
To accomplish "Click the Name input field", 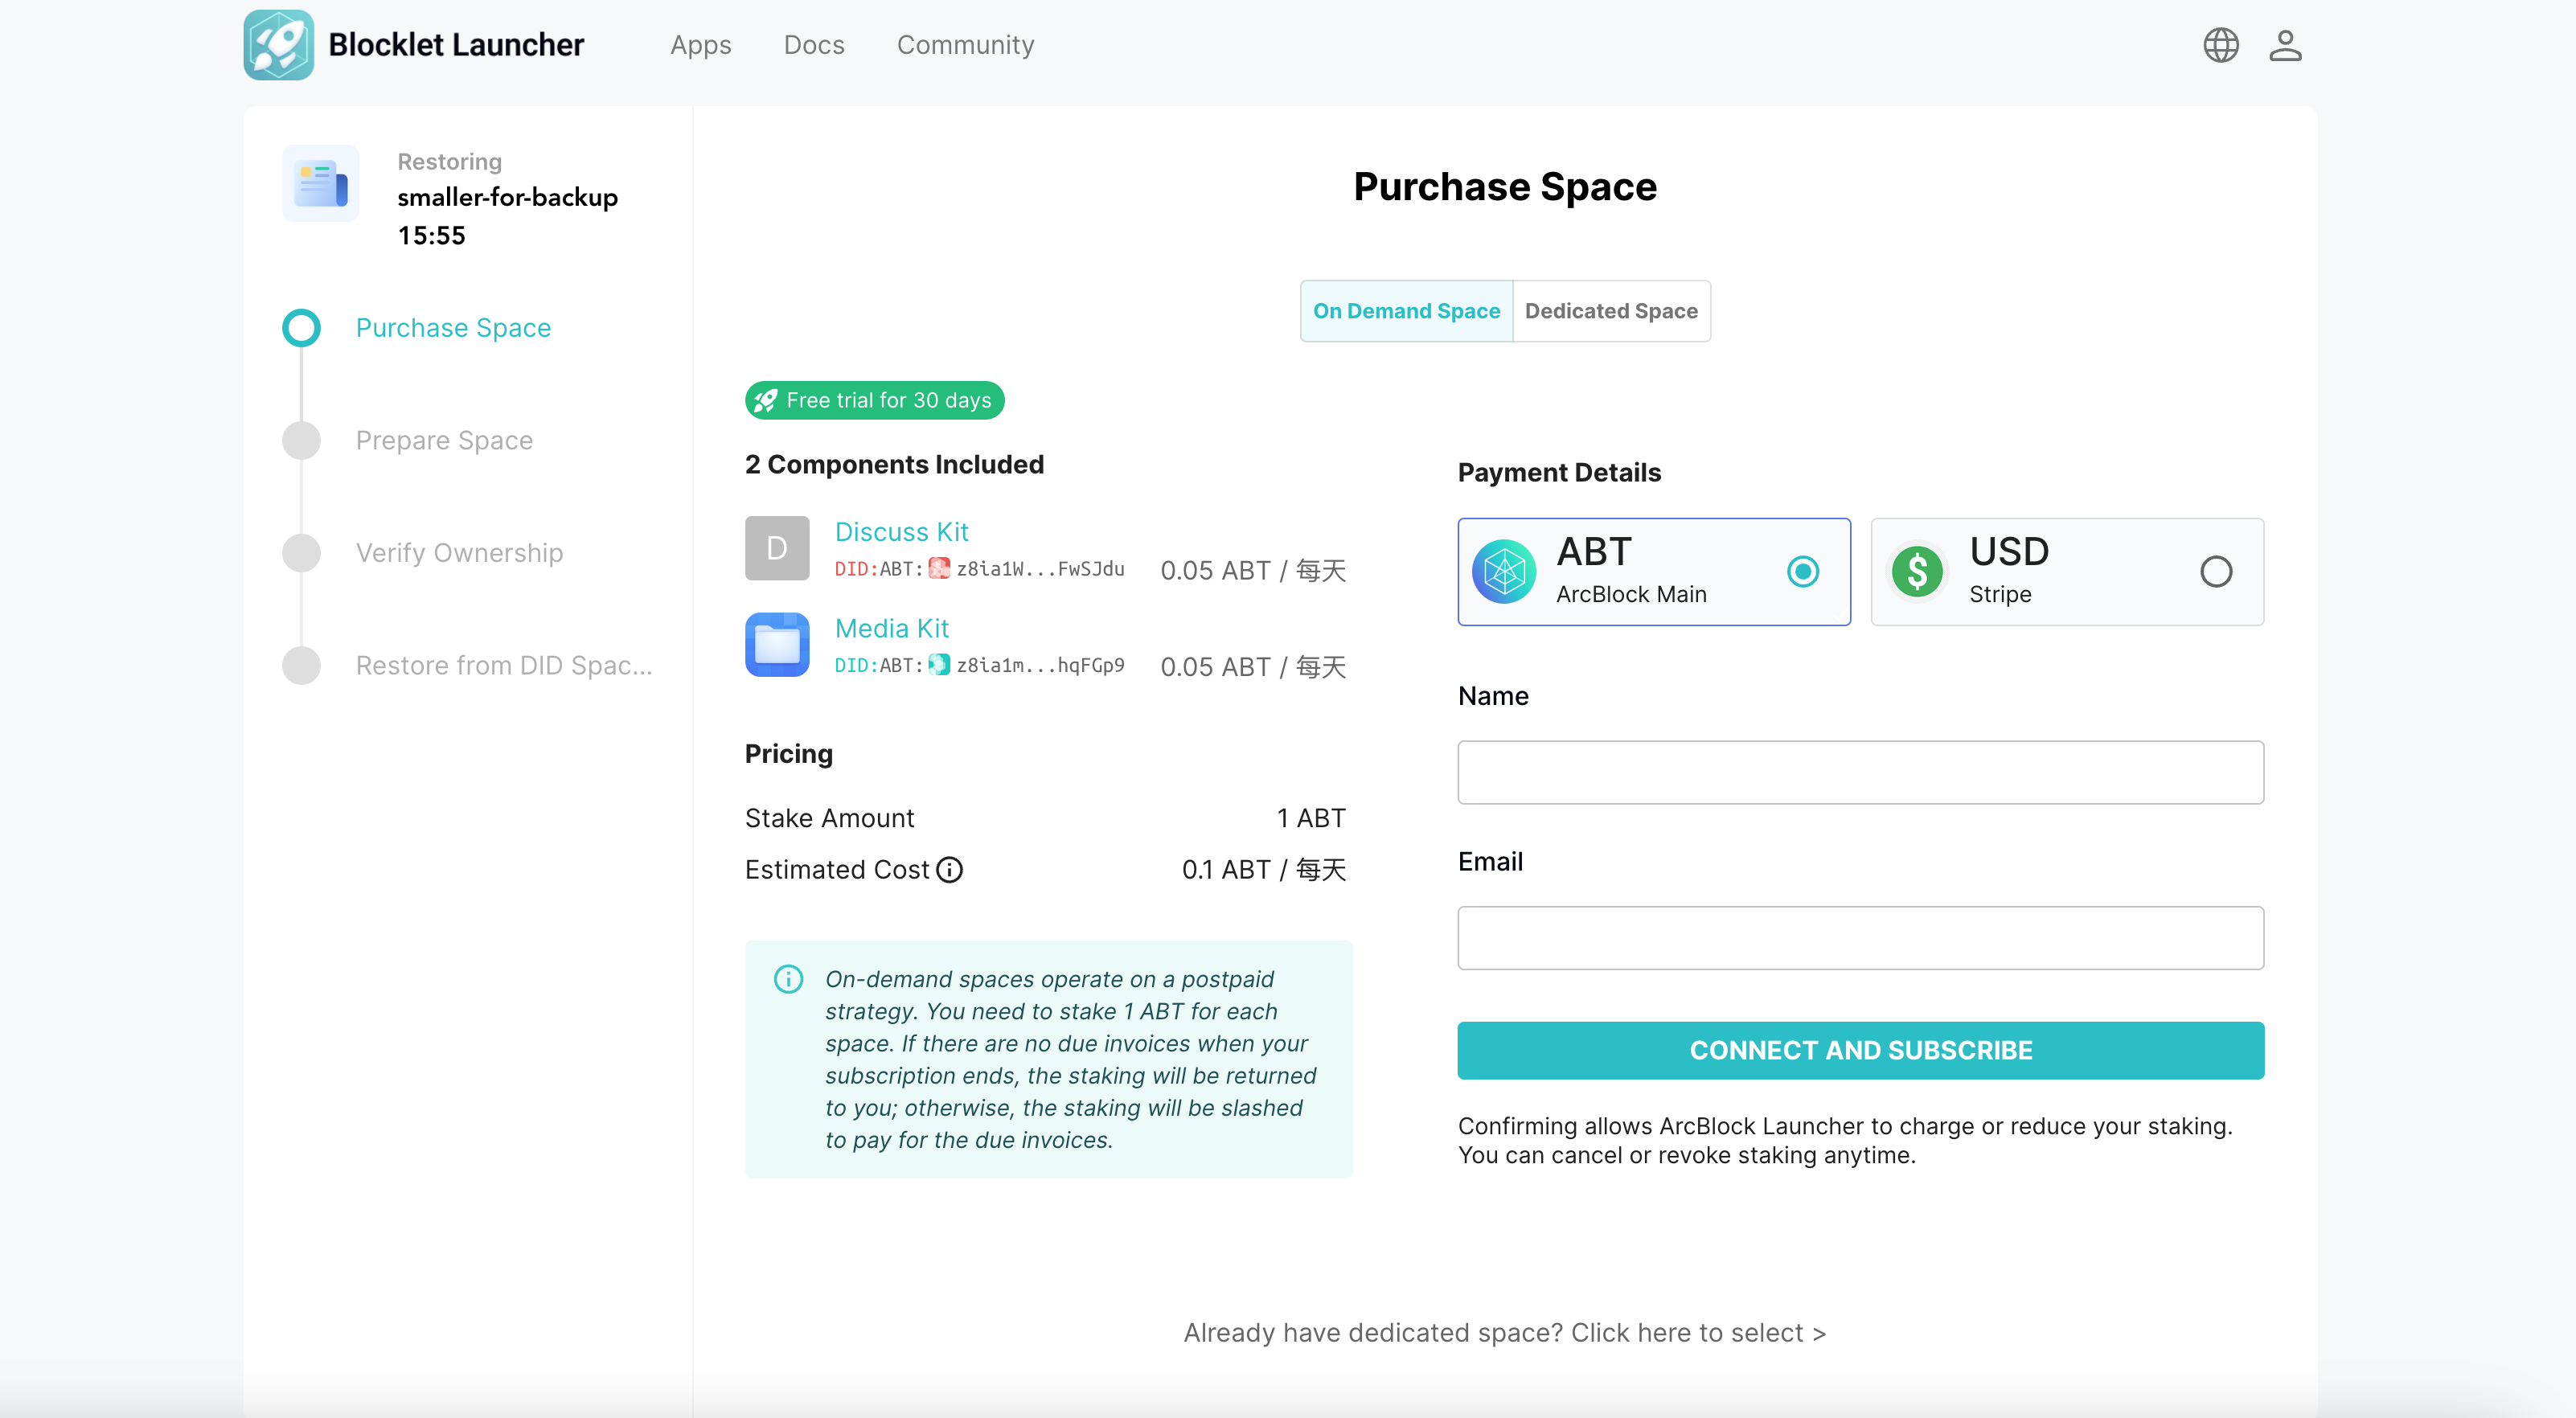I will click(1860, 772).
